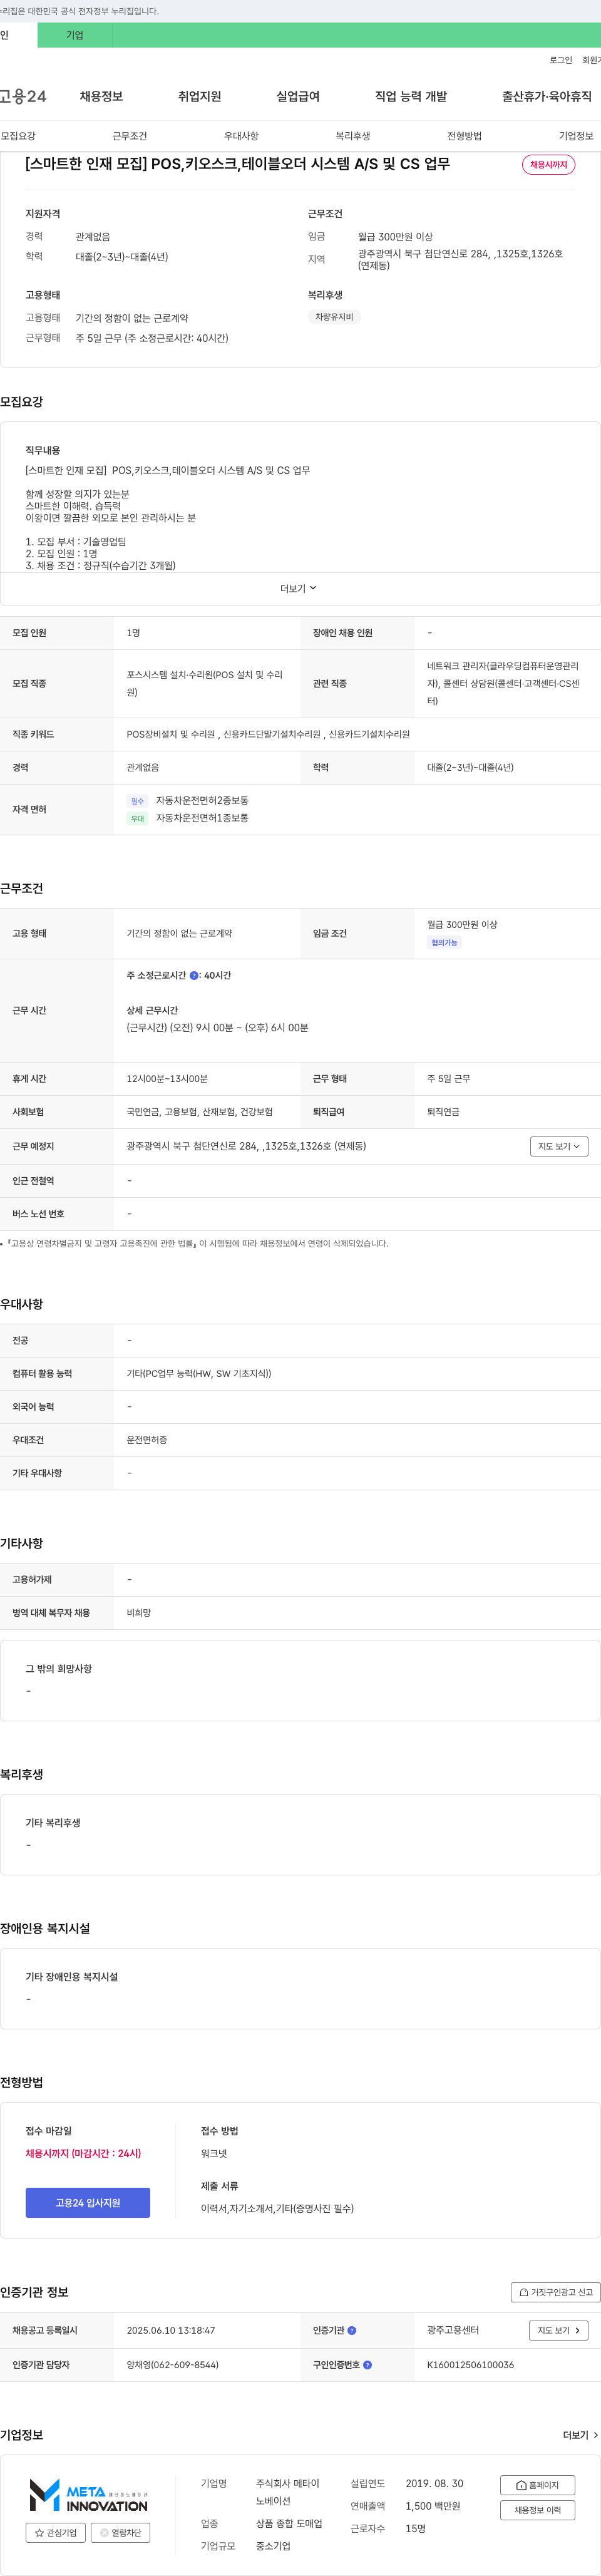The image size is (601, 2576).
Task: Click 로그인 link
Action: pos(561,60)
